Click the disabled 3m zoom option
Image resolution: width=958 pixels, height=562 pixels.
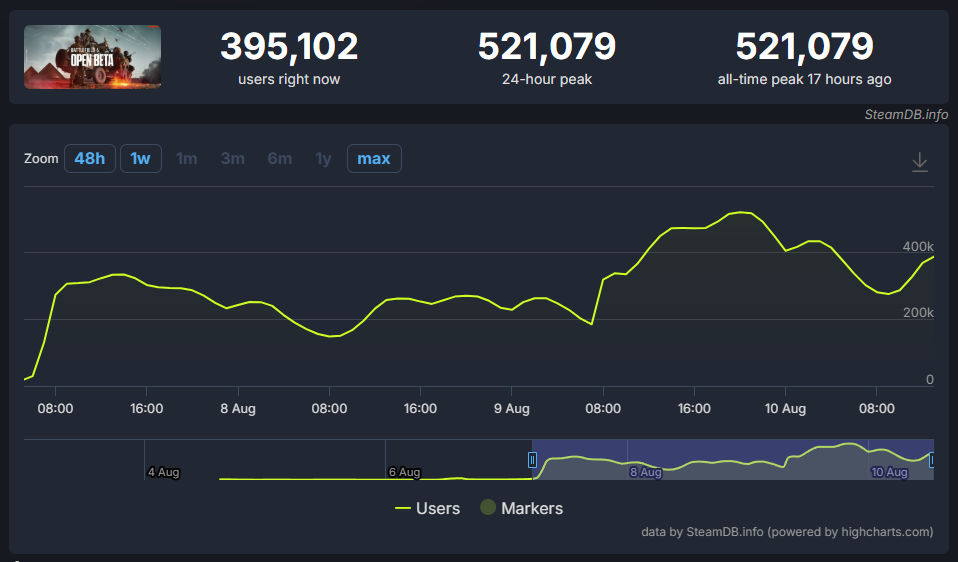pos(232,159)
